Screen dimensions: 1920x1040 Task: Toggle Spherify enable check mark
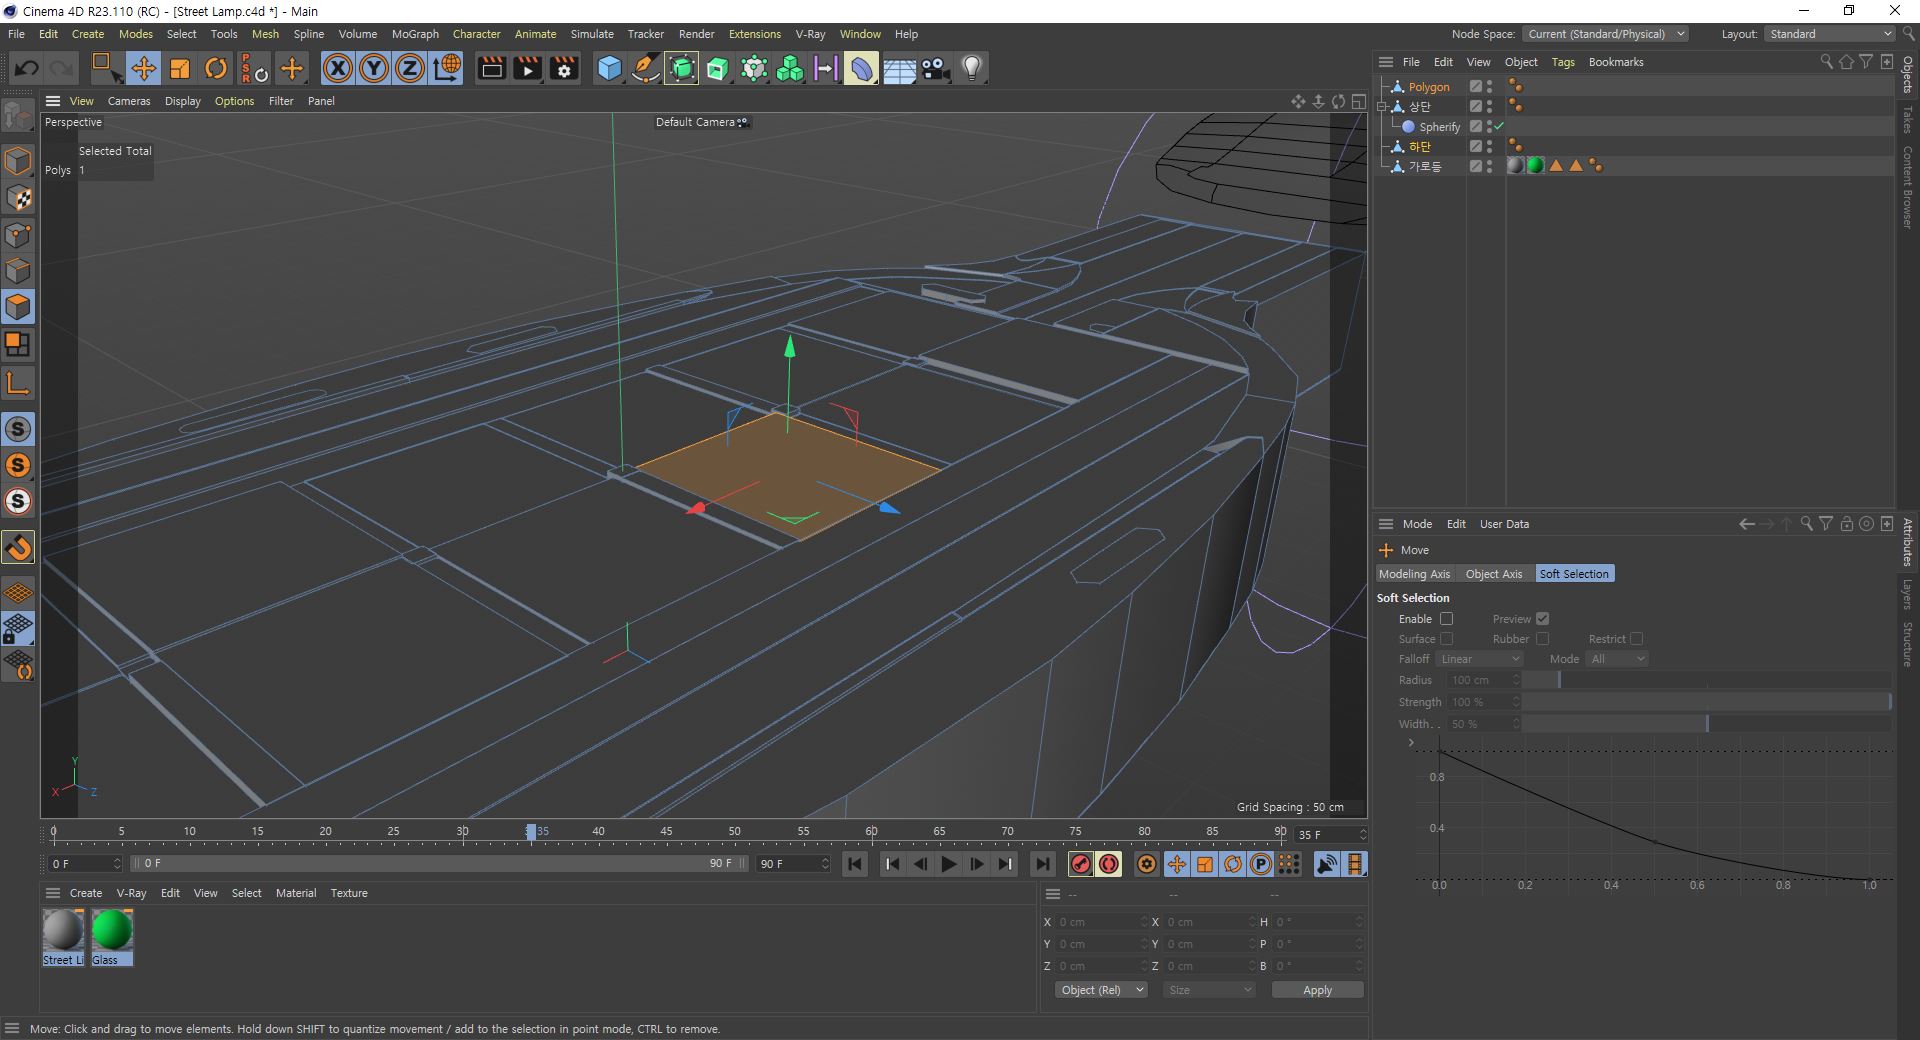point(1499,126)
